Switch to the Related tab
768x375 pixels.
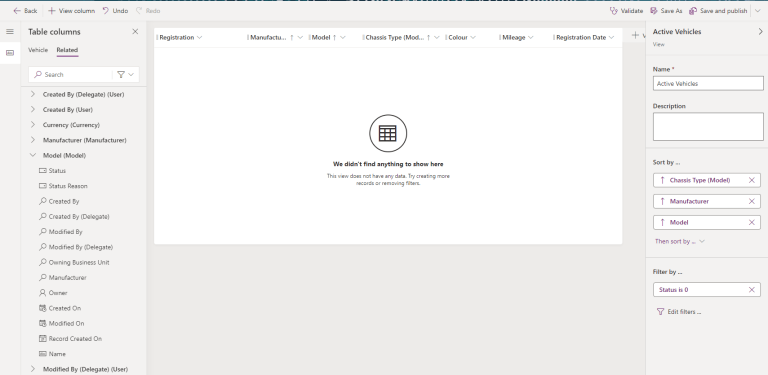(67, 50)
